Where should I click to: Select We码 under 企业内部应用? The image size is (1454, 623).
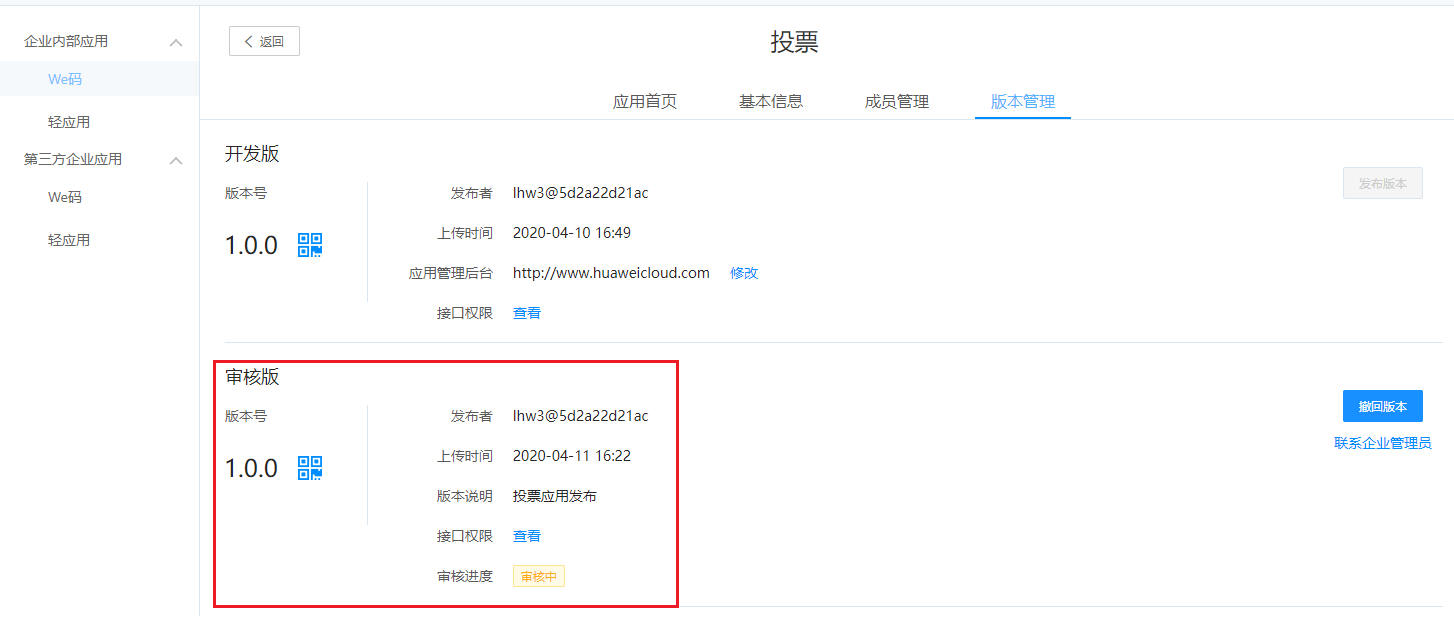[x=65, y=79]
